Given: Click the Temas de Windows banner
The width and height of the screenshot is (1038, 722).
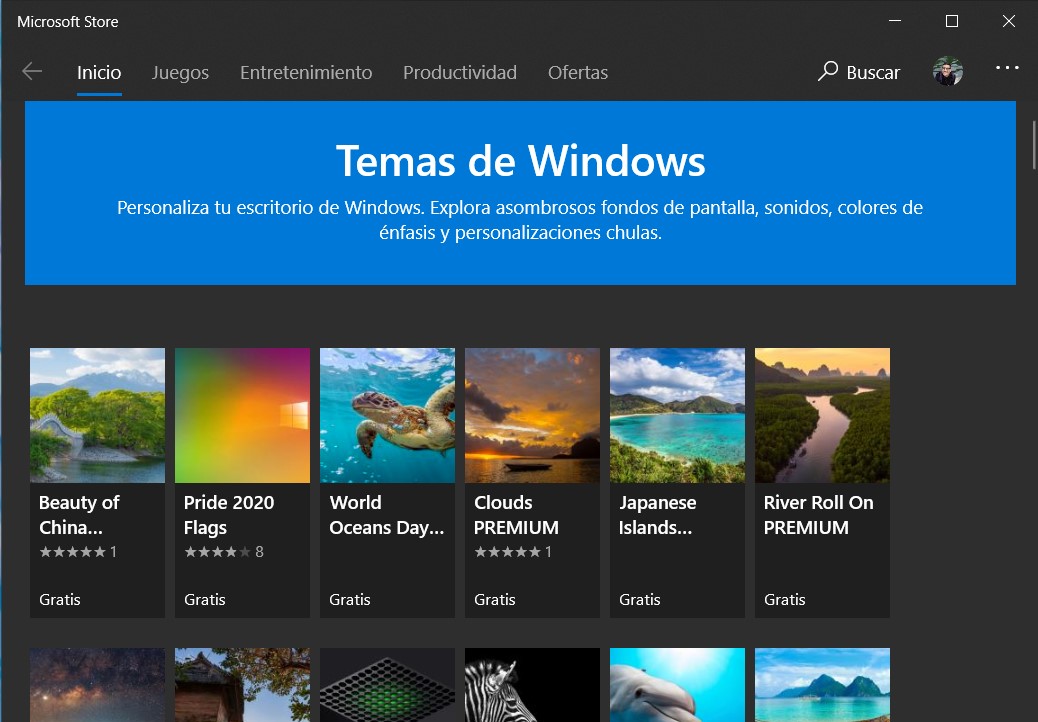Looking at the screenshot, I should [520, 192].
